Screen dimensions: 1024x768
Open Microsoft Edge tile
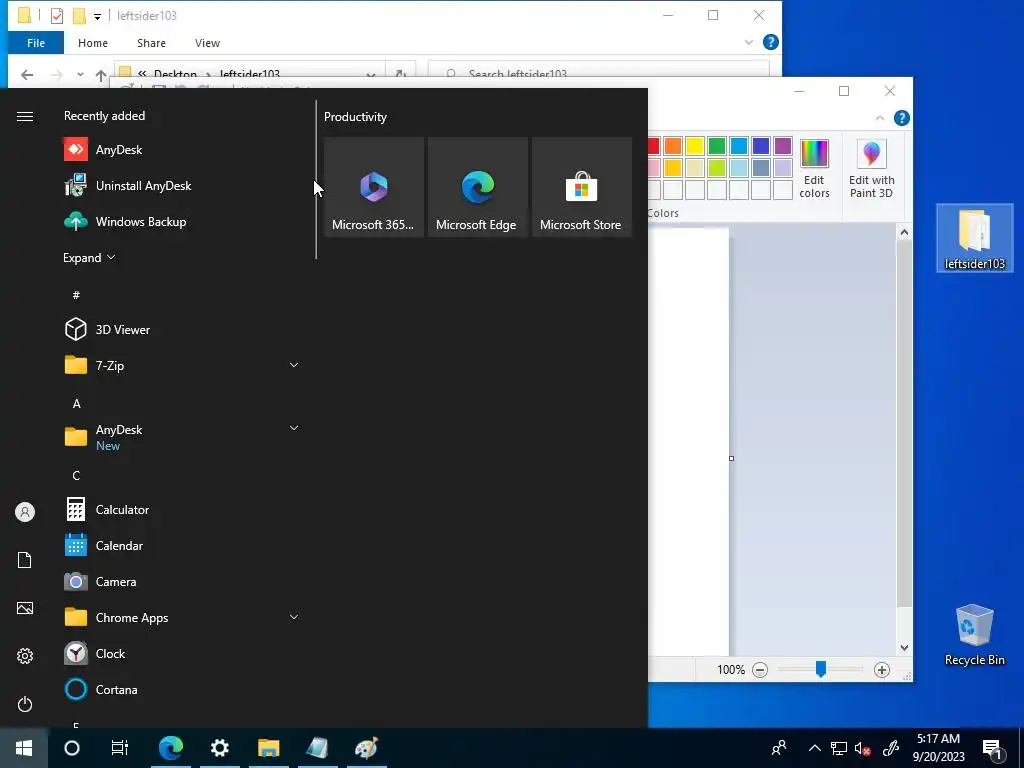pyautogui.click(x=477, y=187)
